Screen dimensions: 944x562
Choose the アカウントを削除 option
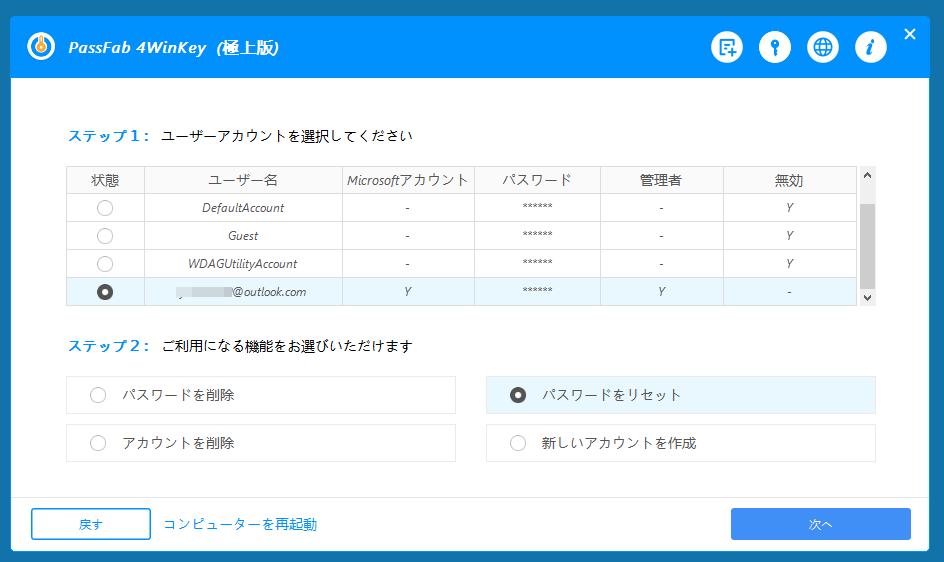click(98, 443)
